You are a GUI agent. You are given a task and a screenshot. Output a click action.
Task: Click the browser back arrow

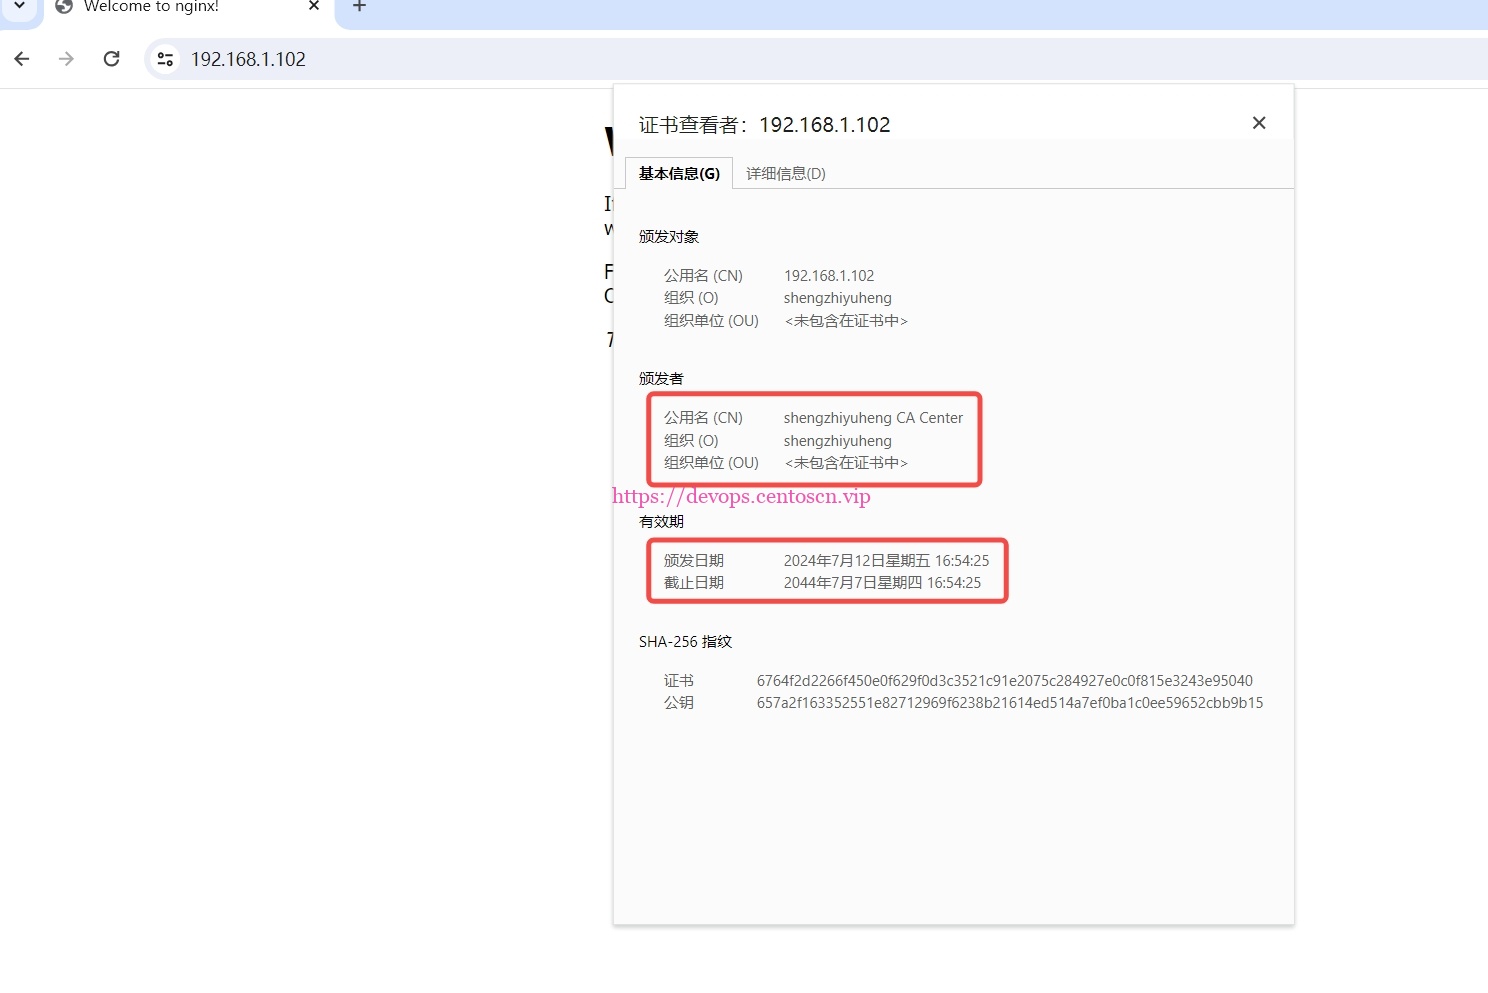click(x=22, y=59)
